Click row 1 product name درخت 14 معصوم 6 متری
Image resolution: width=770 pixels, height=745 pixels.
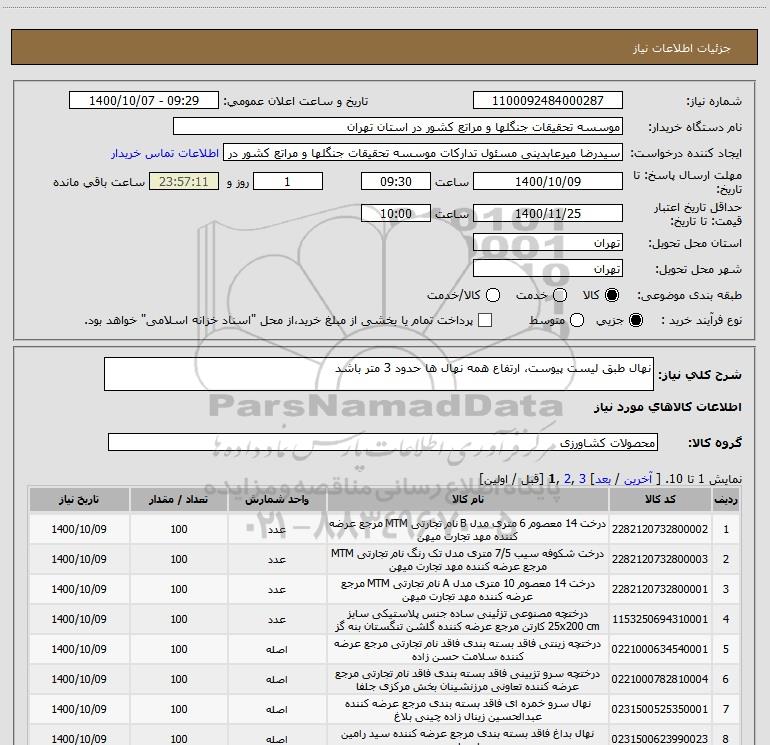[468, 530]
